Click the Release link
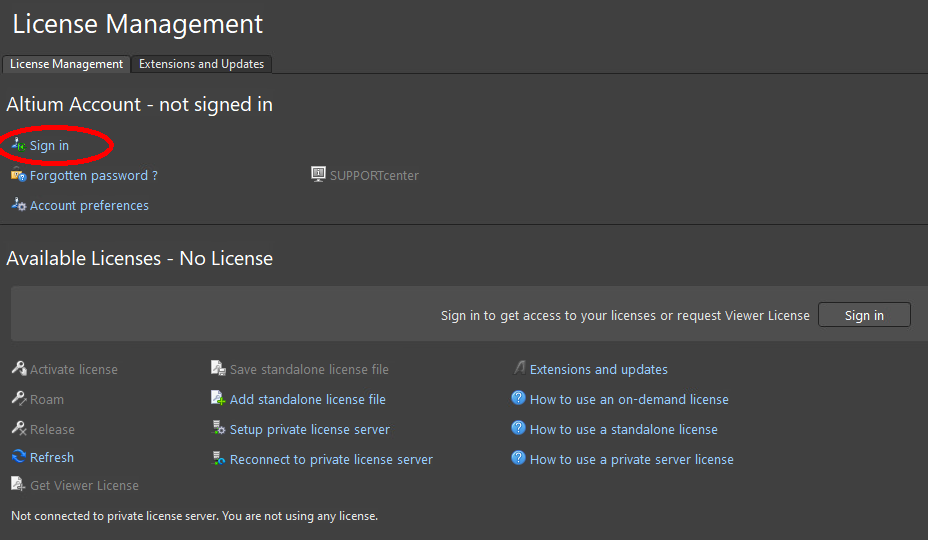928x540 pixels. (x=52, y=430)
